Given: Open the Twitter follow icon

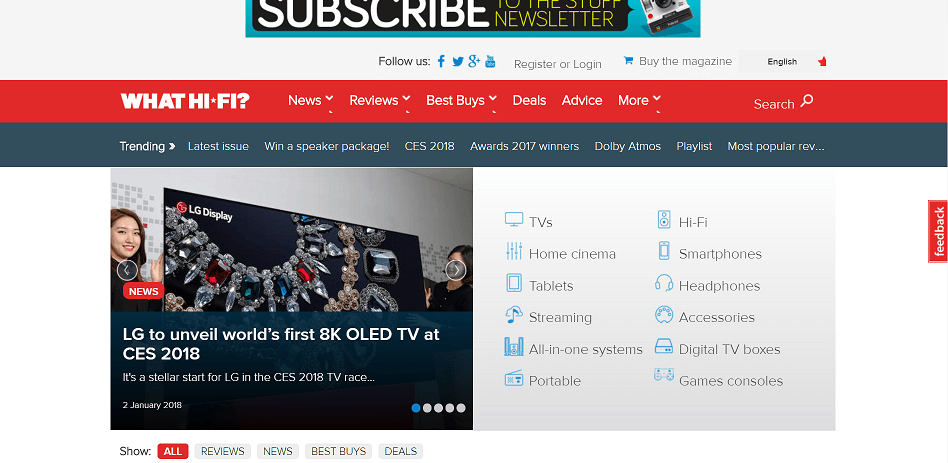Looking at the screenshot, I should pyautogui.click(x=458, y=62).
